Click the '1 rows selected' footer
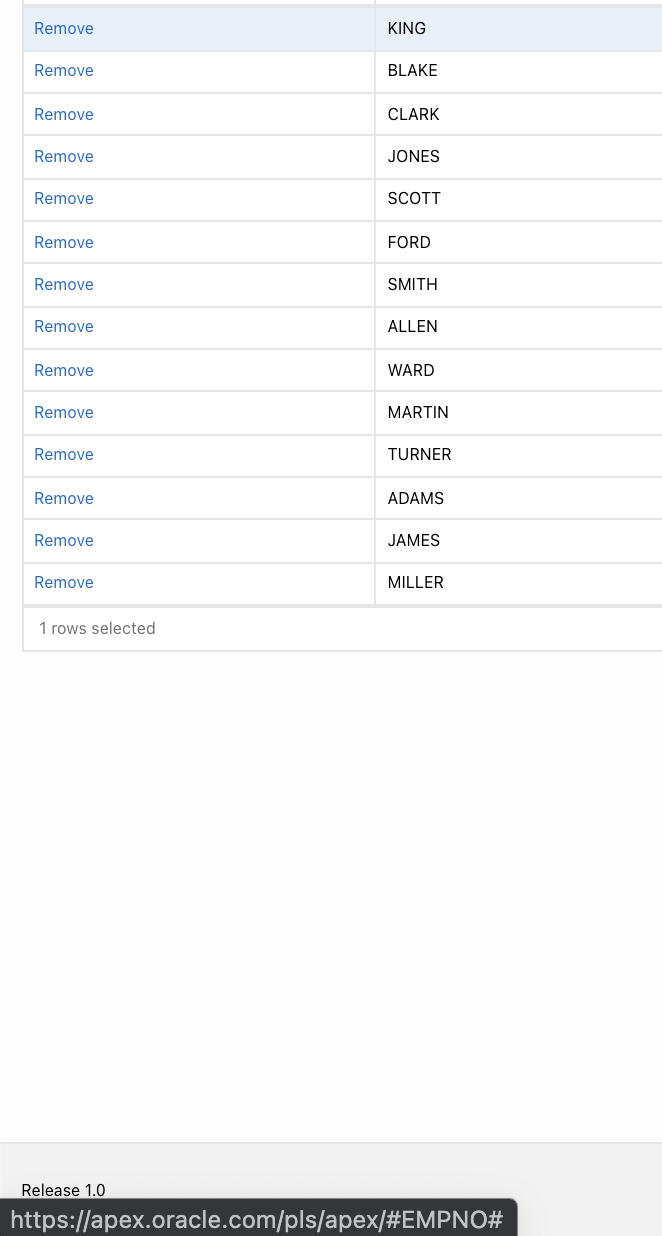Viewport: 662px width, 1236px height. (x=97, y=628)
